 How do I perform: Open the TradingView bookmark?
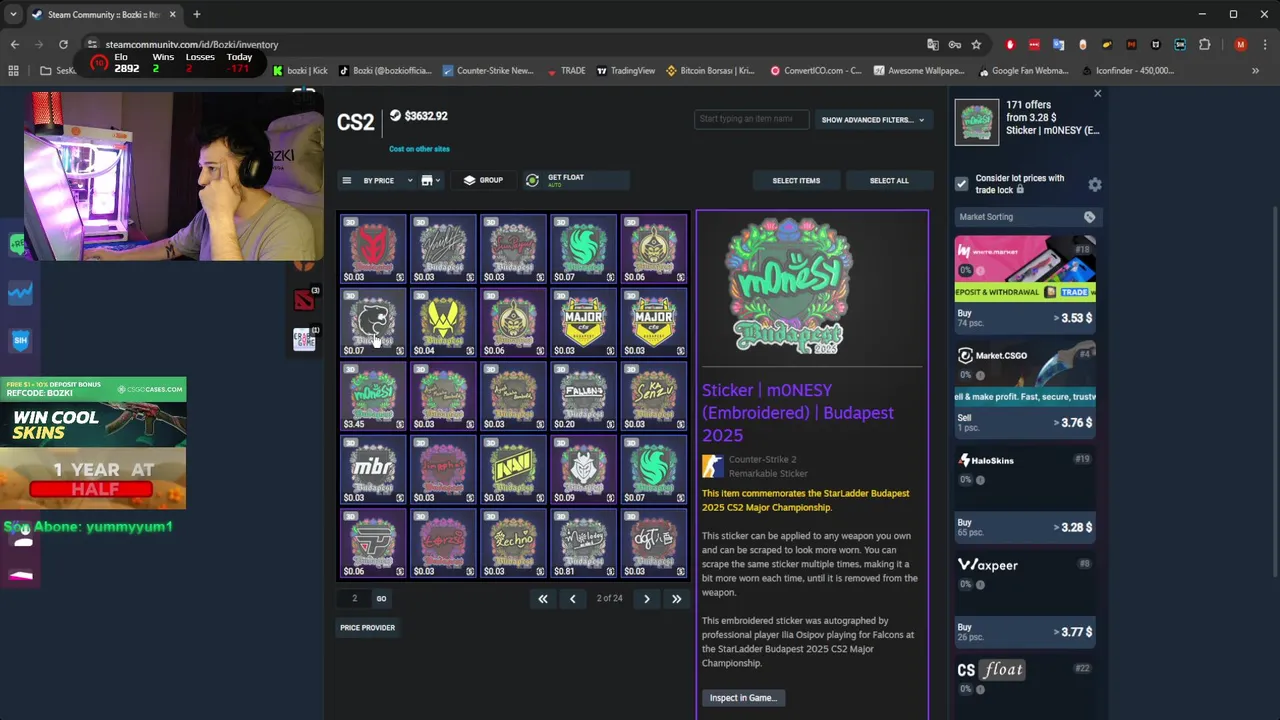626,71
